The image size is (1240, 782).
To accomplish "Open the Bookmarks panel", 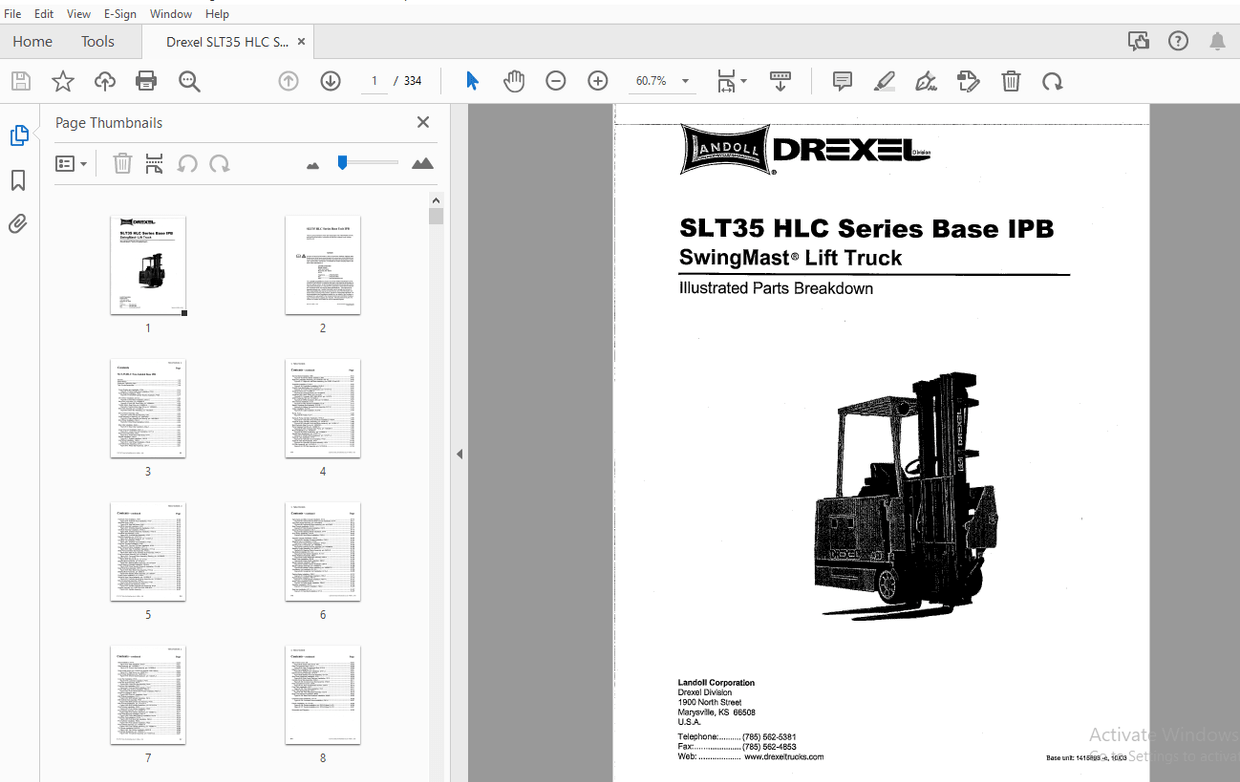I will [19, 179].
